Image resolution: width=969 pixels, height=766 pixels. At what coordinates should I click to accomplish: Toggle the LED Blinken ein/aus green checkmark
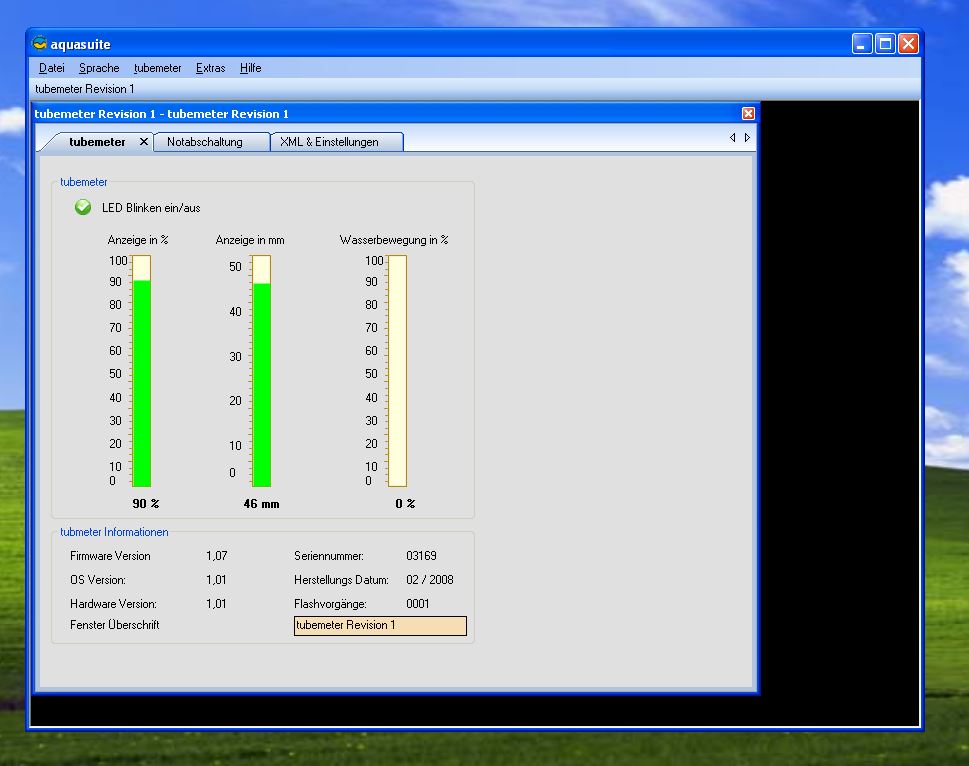pos(83,207)
